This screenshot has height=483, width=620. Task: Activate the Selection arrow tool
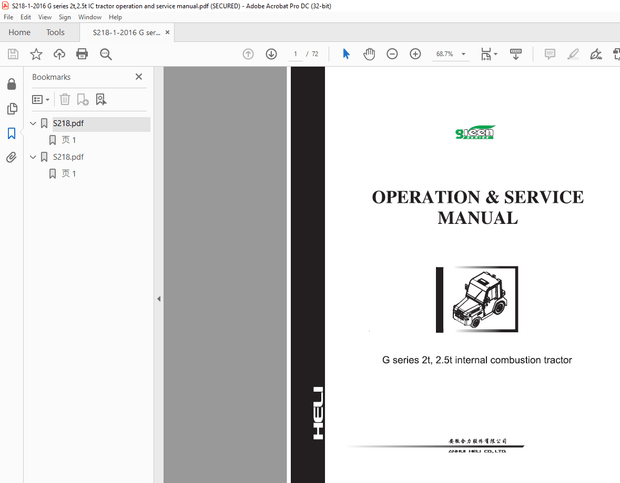tap(346, 54)
